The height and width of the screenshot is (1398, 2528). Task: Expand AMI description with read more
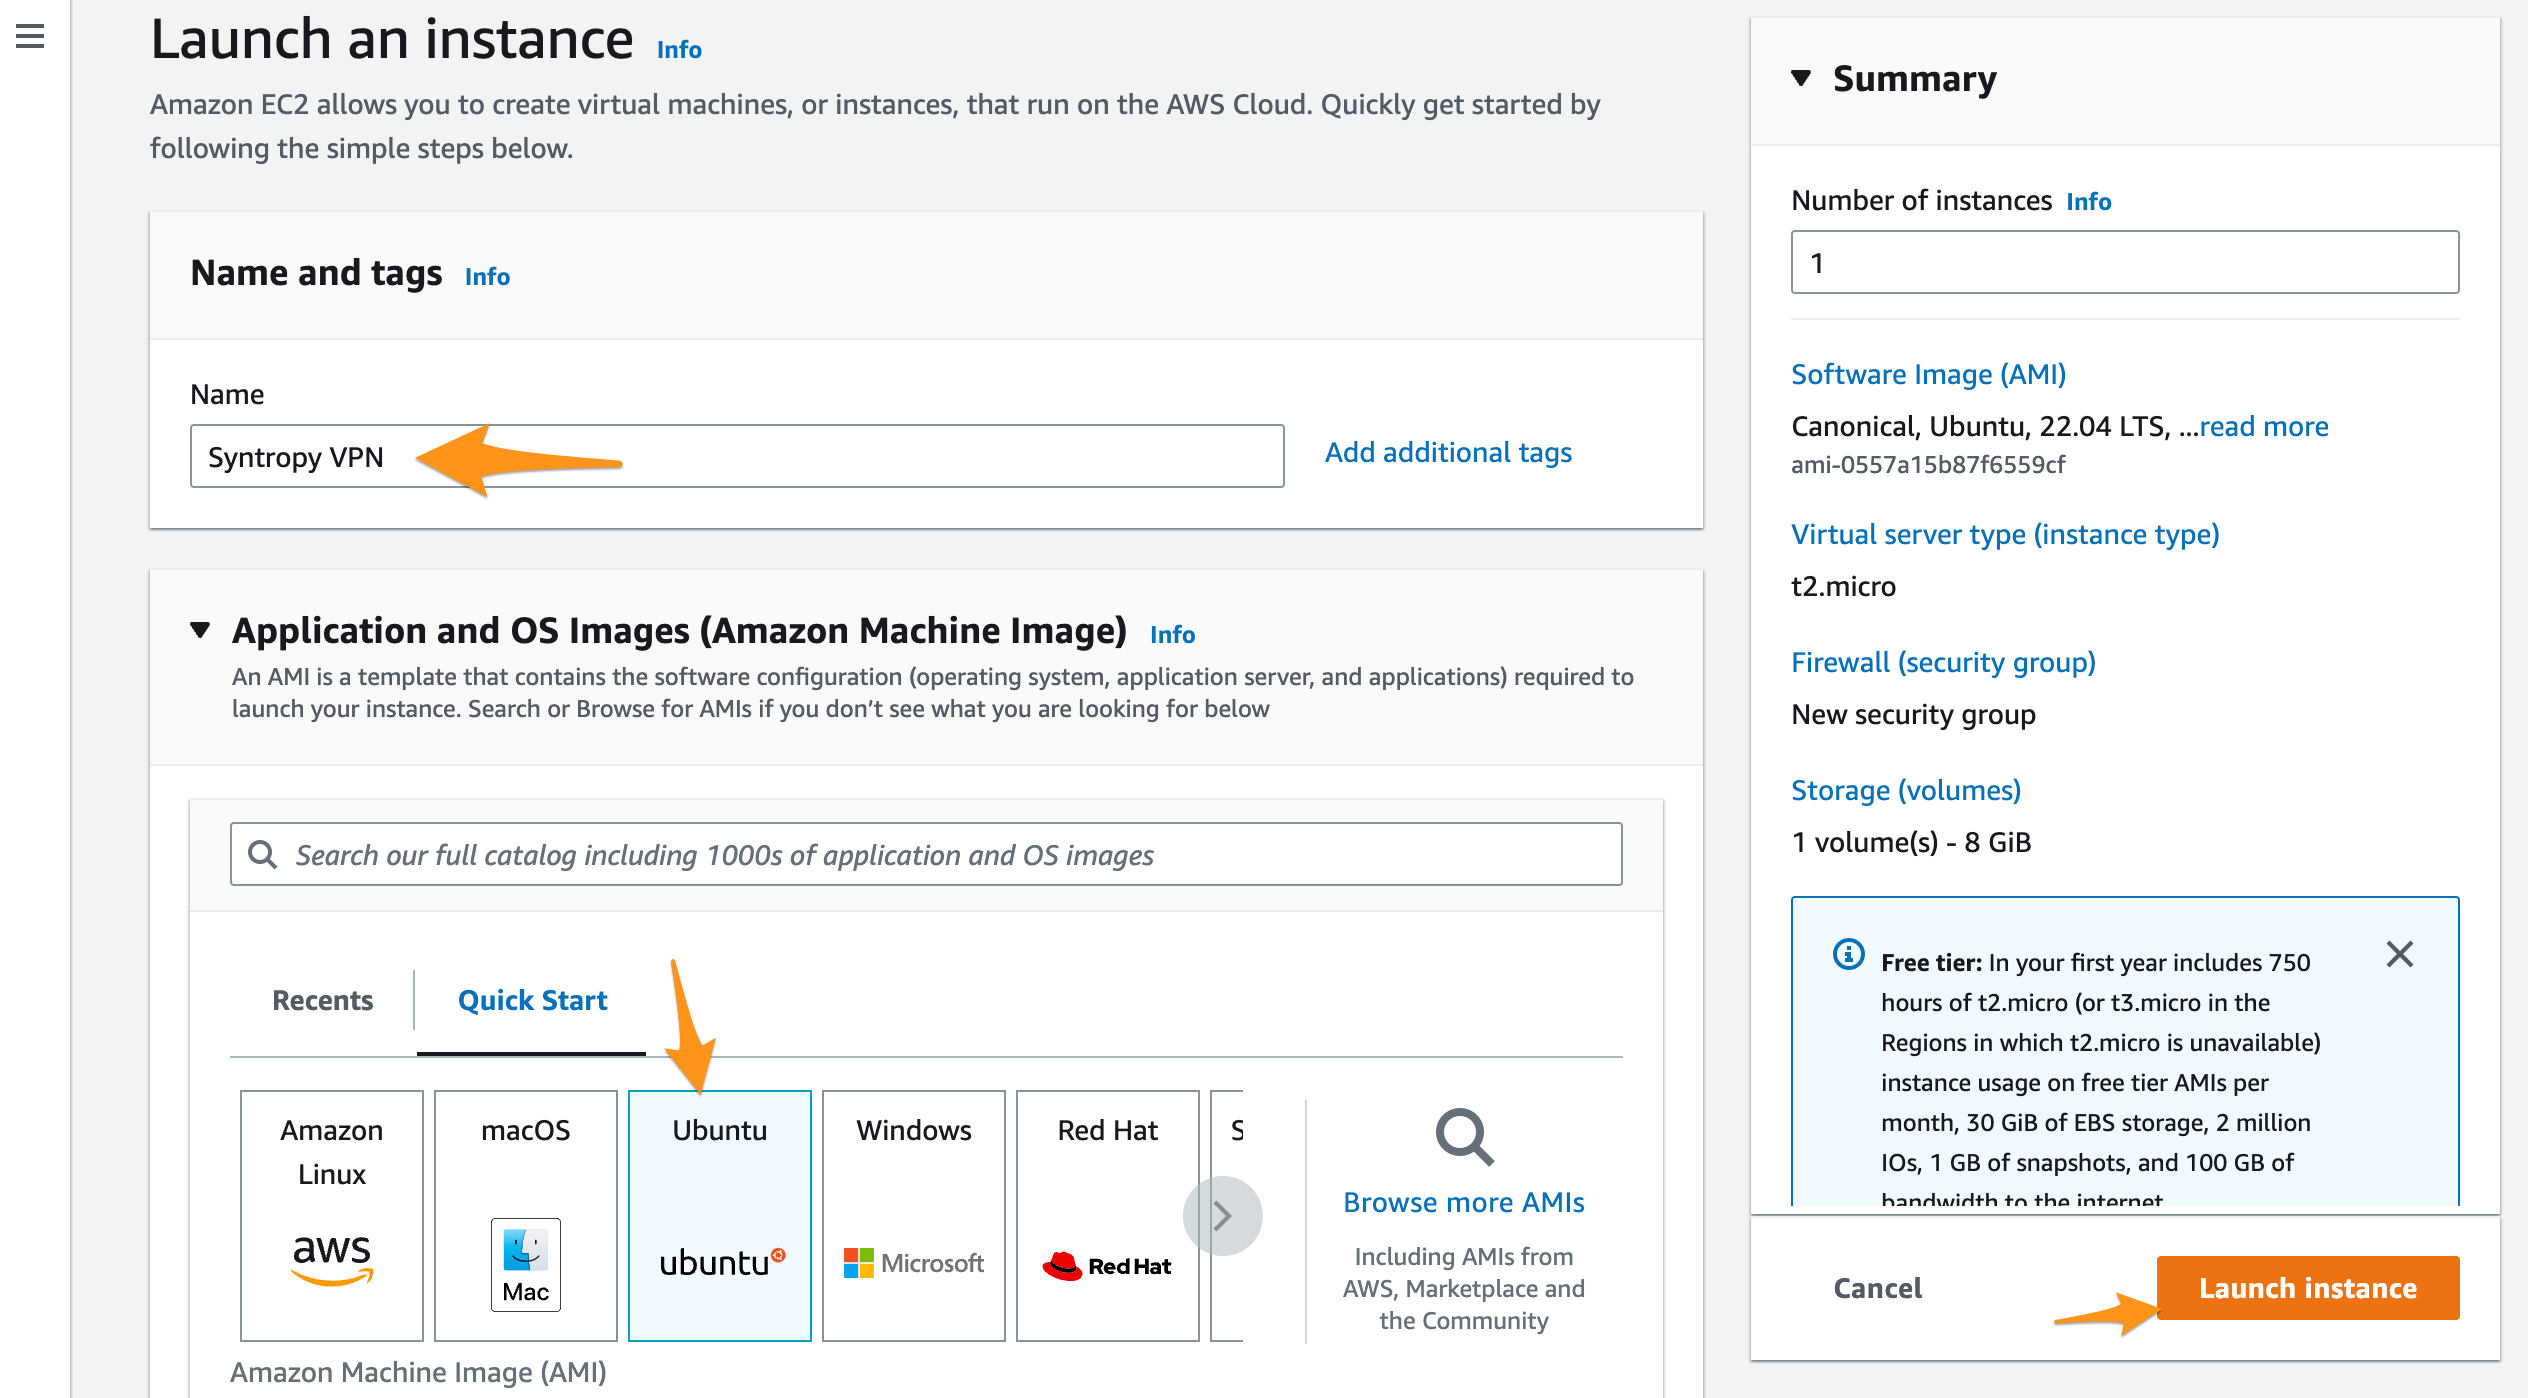point(2263,427)
